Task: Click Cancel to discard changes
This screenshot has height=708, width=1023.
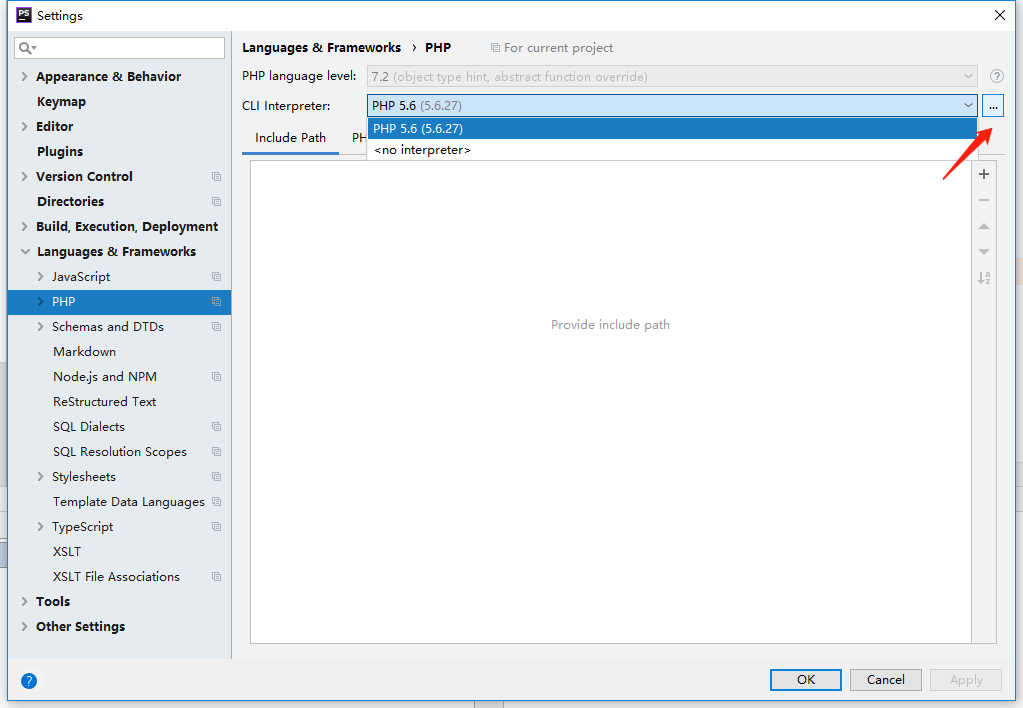Action: [885, 680]
